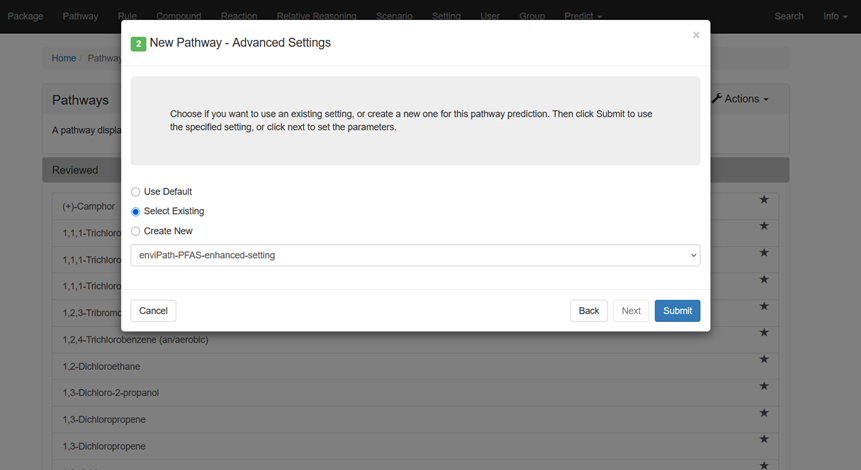
Task: Click the wrench Actions icon
Action: coord(717,99)
